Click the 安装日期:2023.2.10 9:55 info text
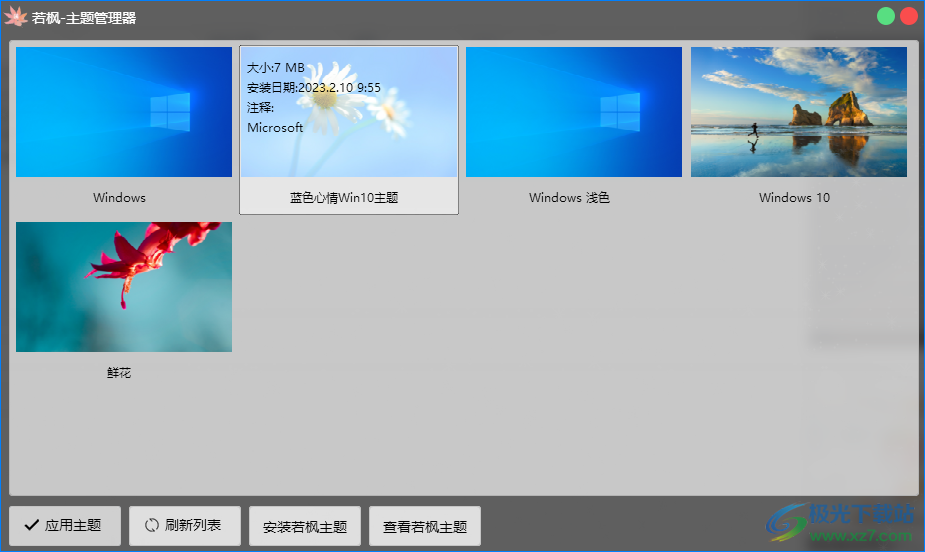925x552 pixels. (314, 88)
